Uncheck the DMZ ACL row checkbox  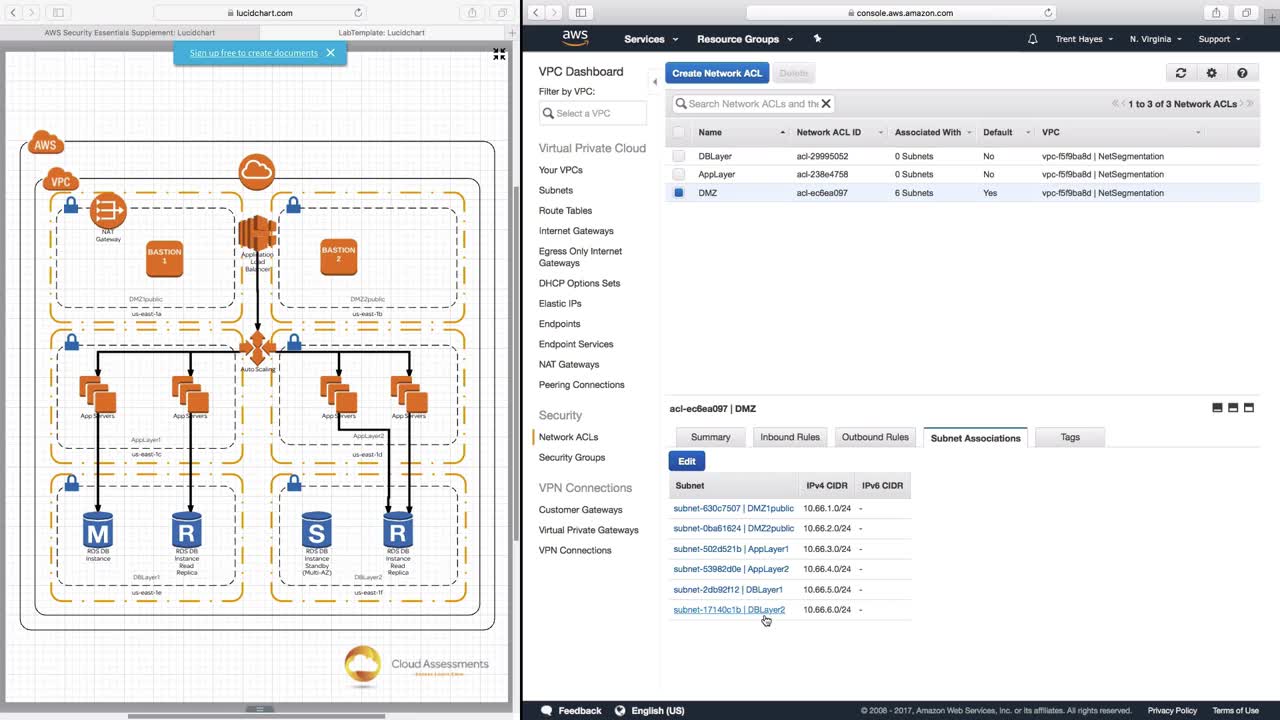[x=679, y=193]
